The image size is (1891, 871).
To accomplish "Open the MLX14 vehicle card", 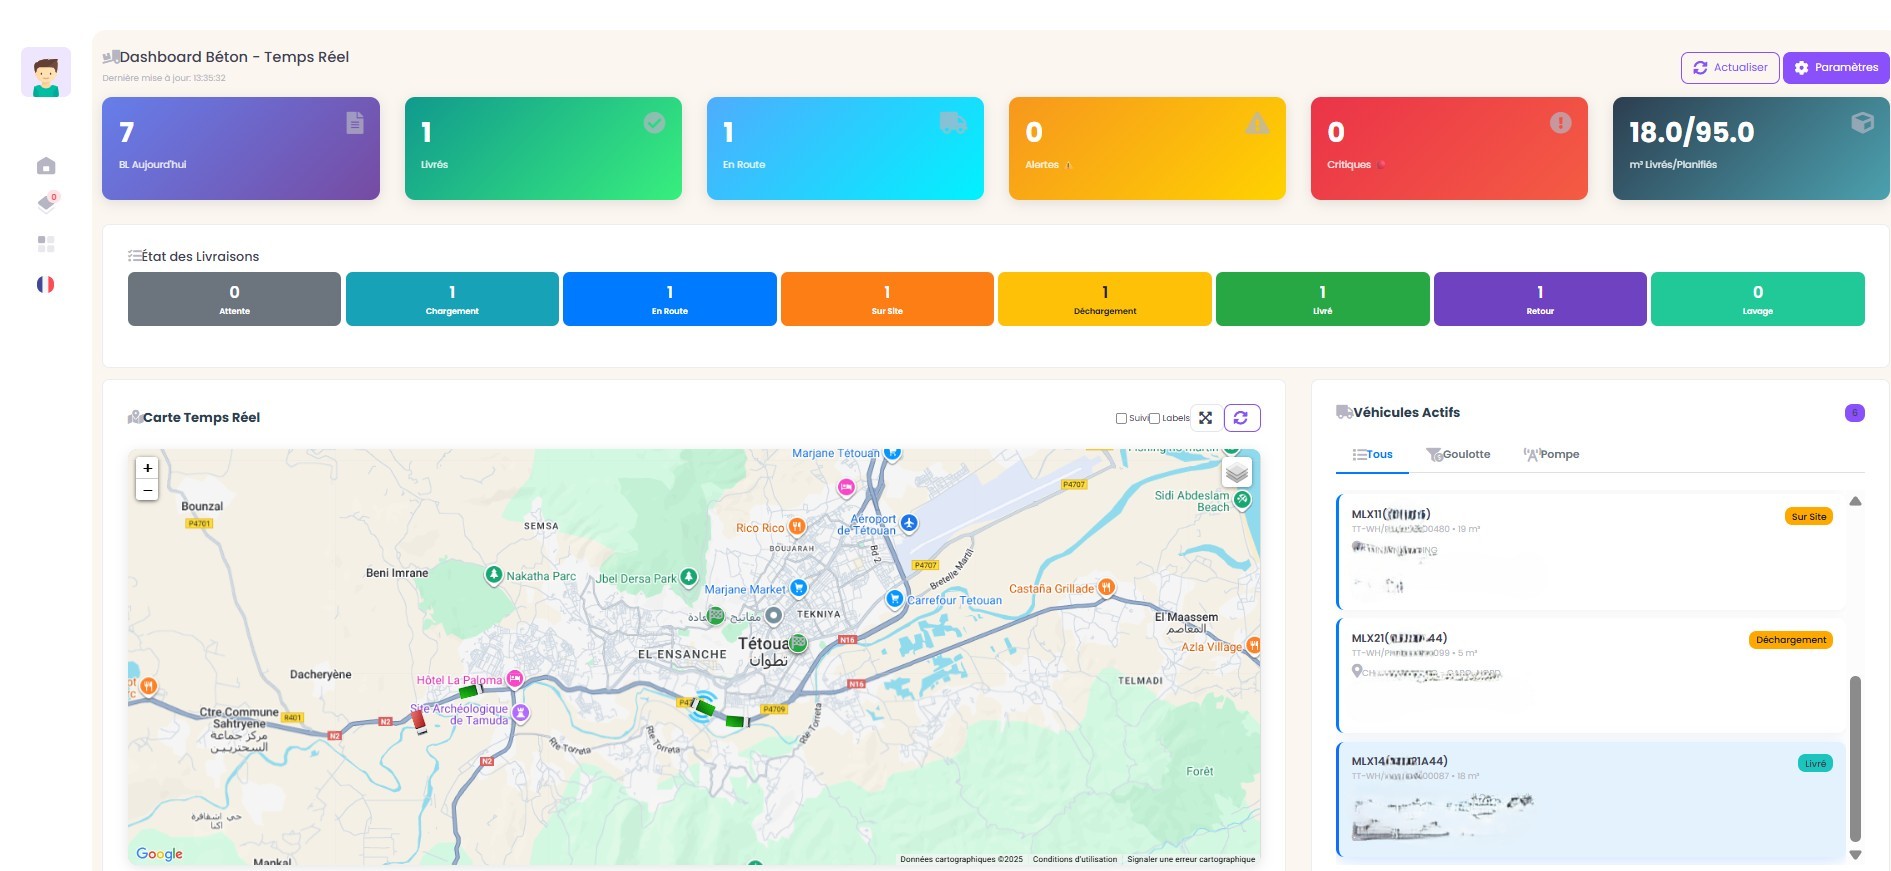I will tap(1591, 801).
